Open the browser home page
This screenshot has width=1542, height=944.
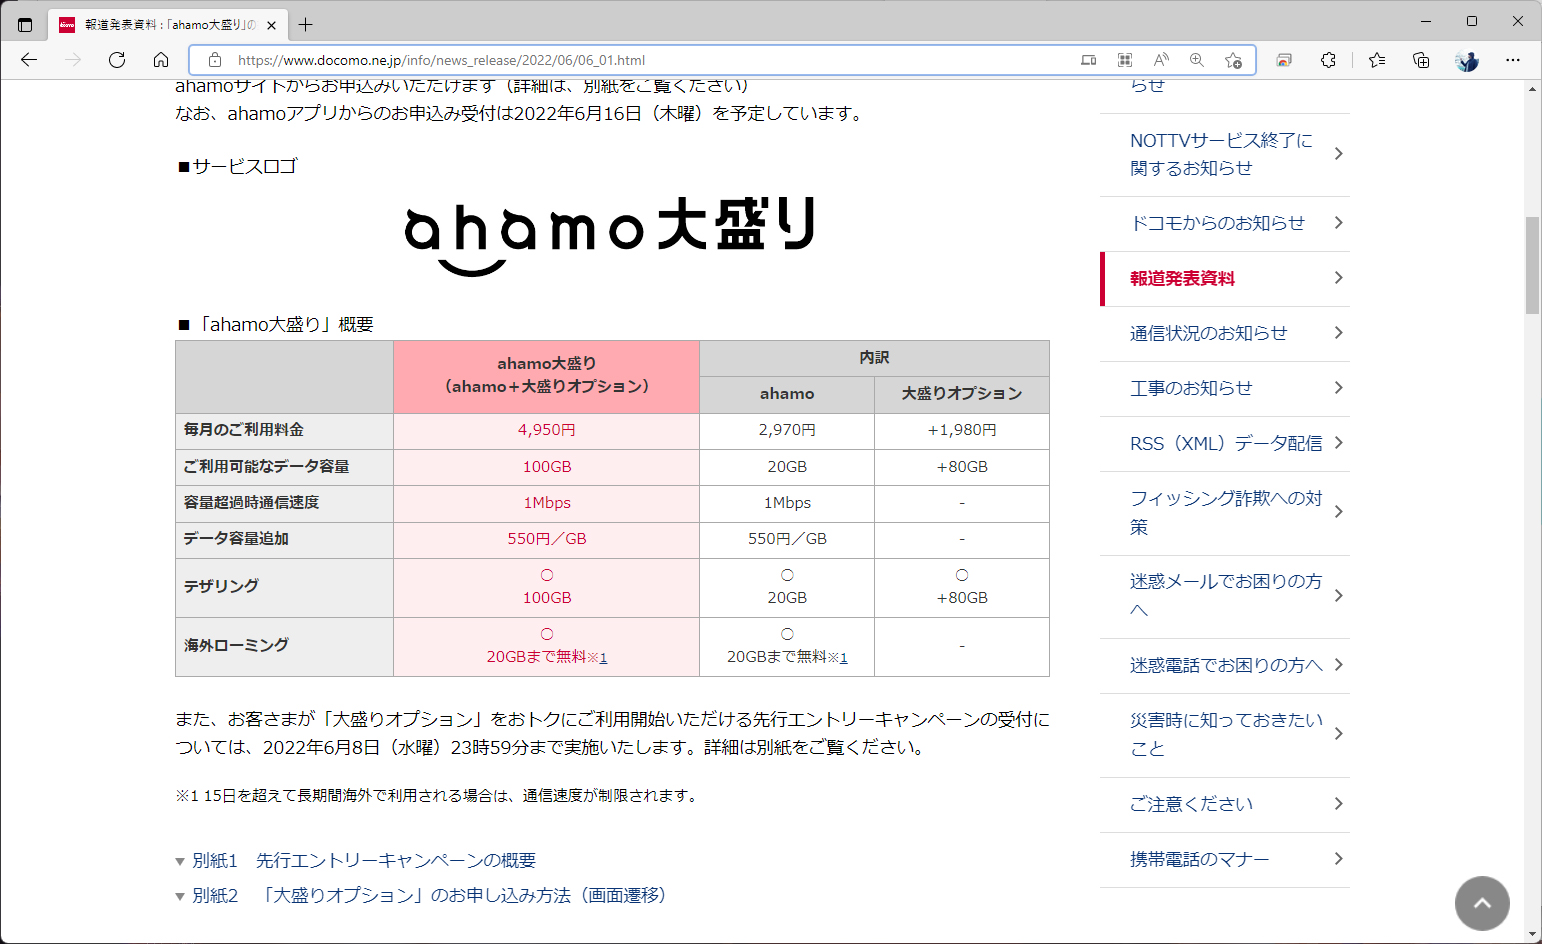pyautogui.click(x=161, y=60)
